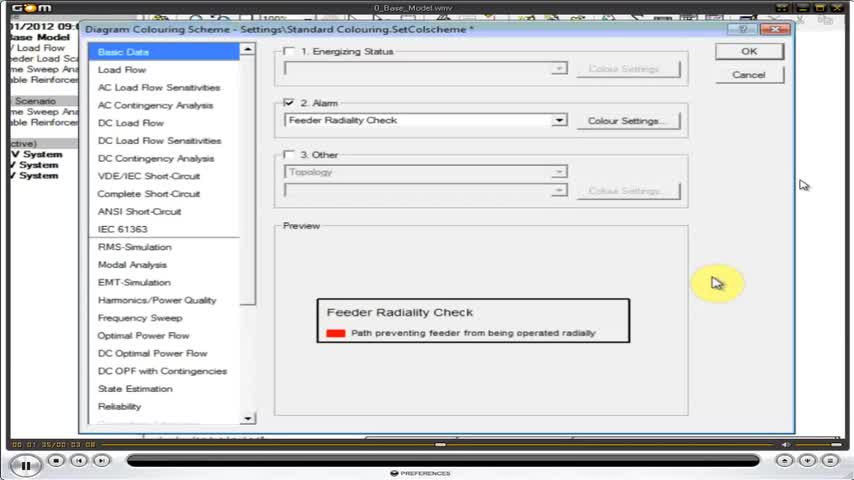The width and height of the screenshot is (854, 480).
Task: Click the eject/open file icon in player
Action: pyautogui.click(x=784, y=461)
